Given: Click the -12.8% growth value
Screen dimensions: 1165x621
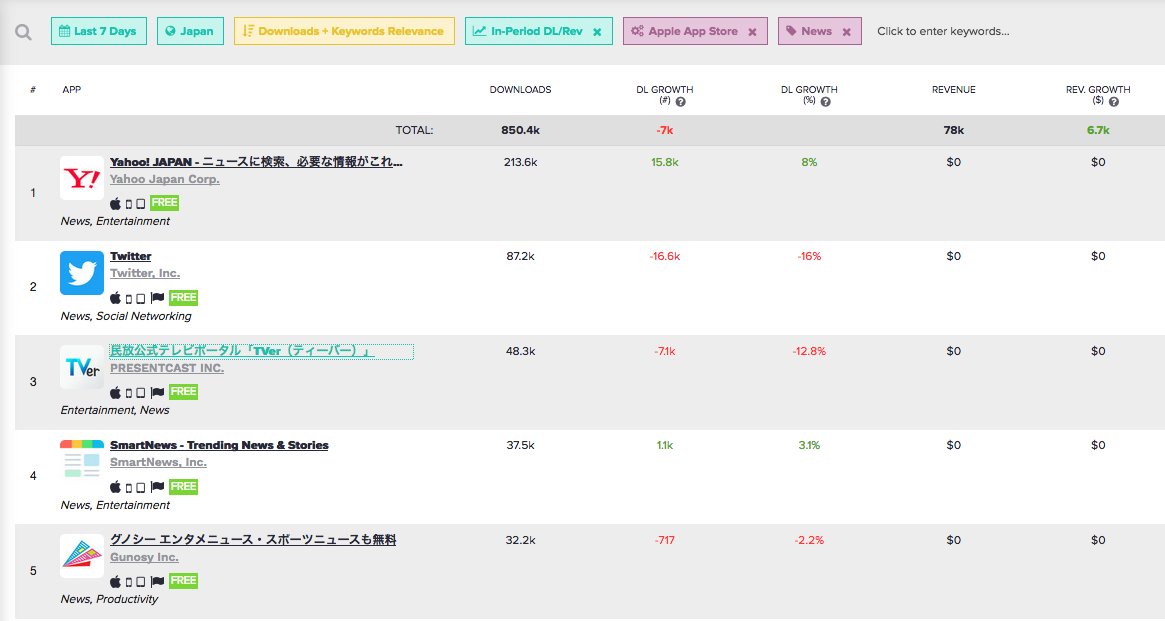Looking at the screenshot, I should point(809,351).
